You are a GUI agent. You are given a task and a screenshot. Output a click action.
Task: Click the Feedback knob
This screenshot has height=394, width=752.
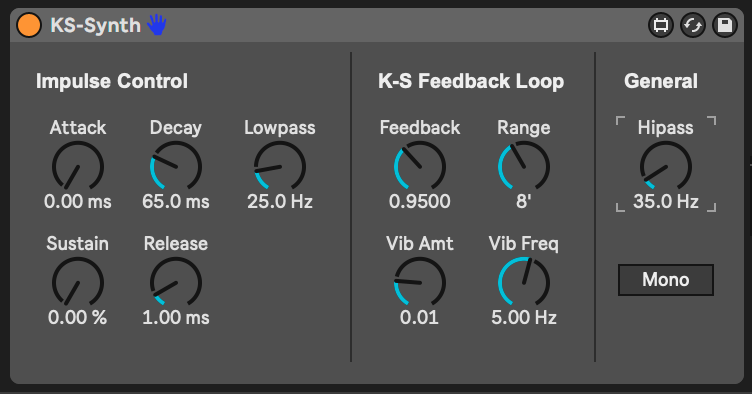[x=420, y=166]
